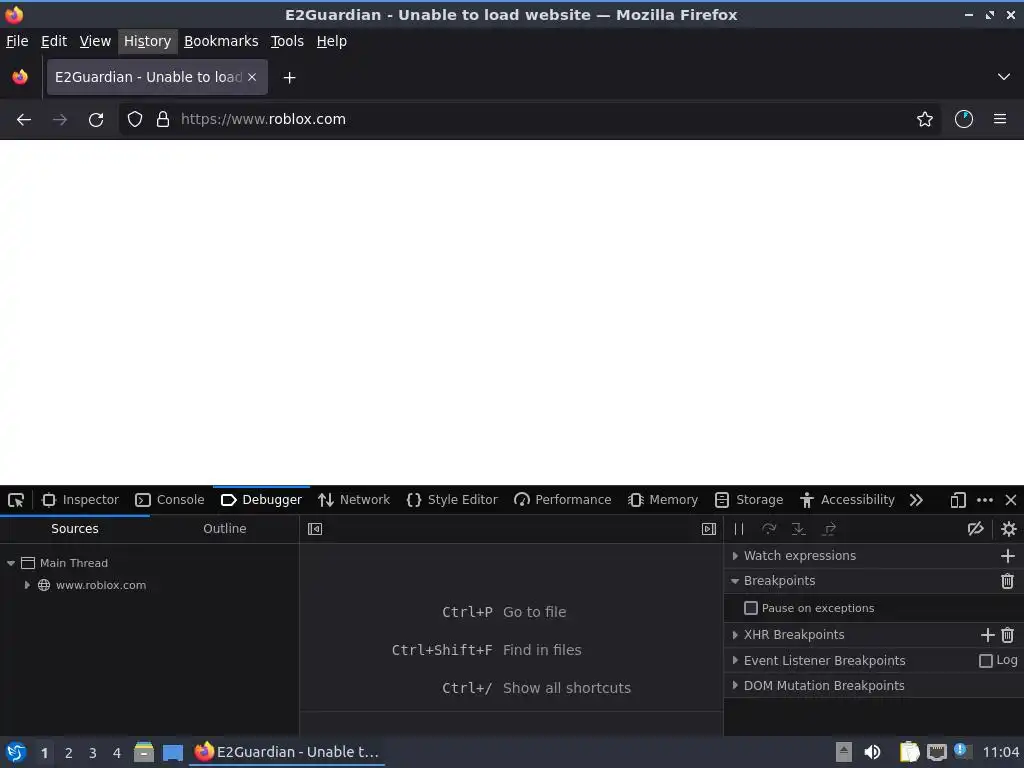Remove all XHR breakpoints trash icon
The height and width of the screenshot is (768, 1024).
click(x=1008, y=635)
